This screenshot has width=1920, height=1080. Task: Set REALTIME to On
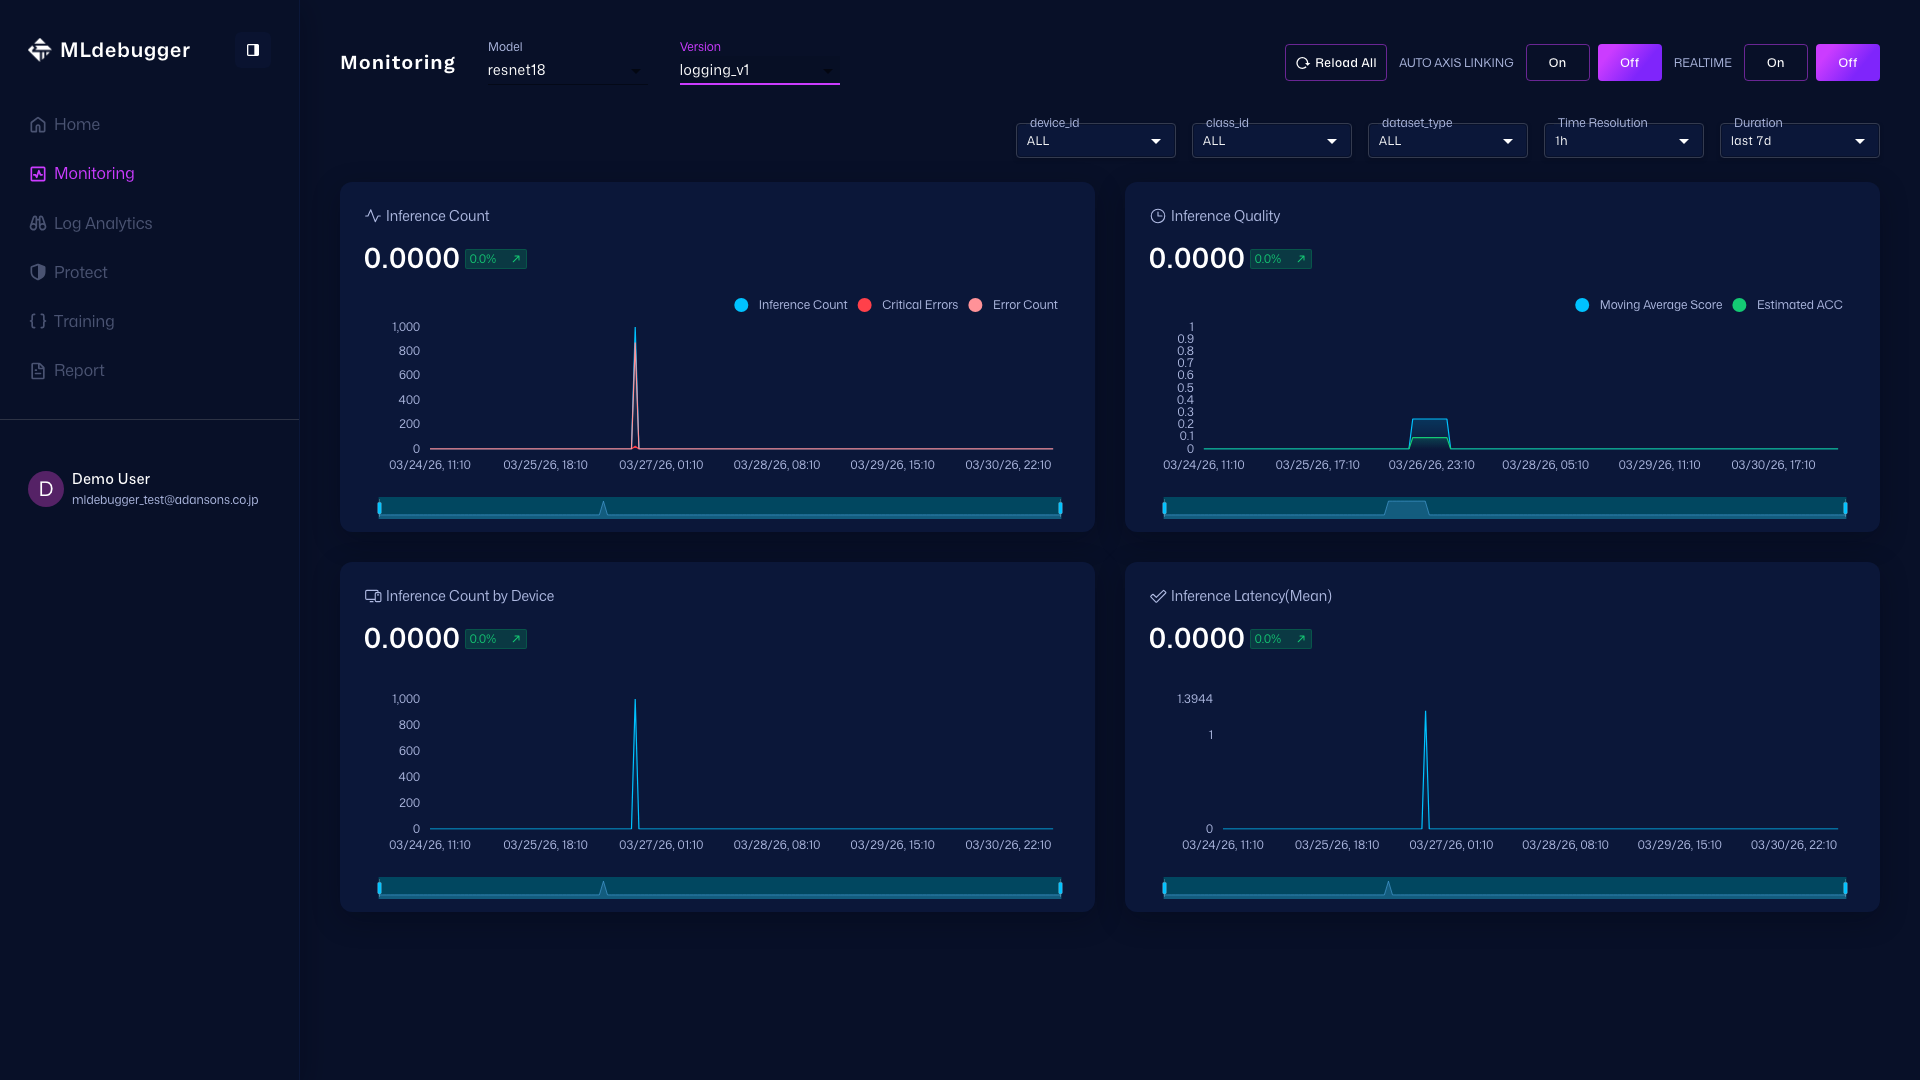[1775, 62]
